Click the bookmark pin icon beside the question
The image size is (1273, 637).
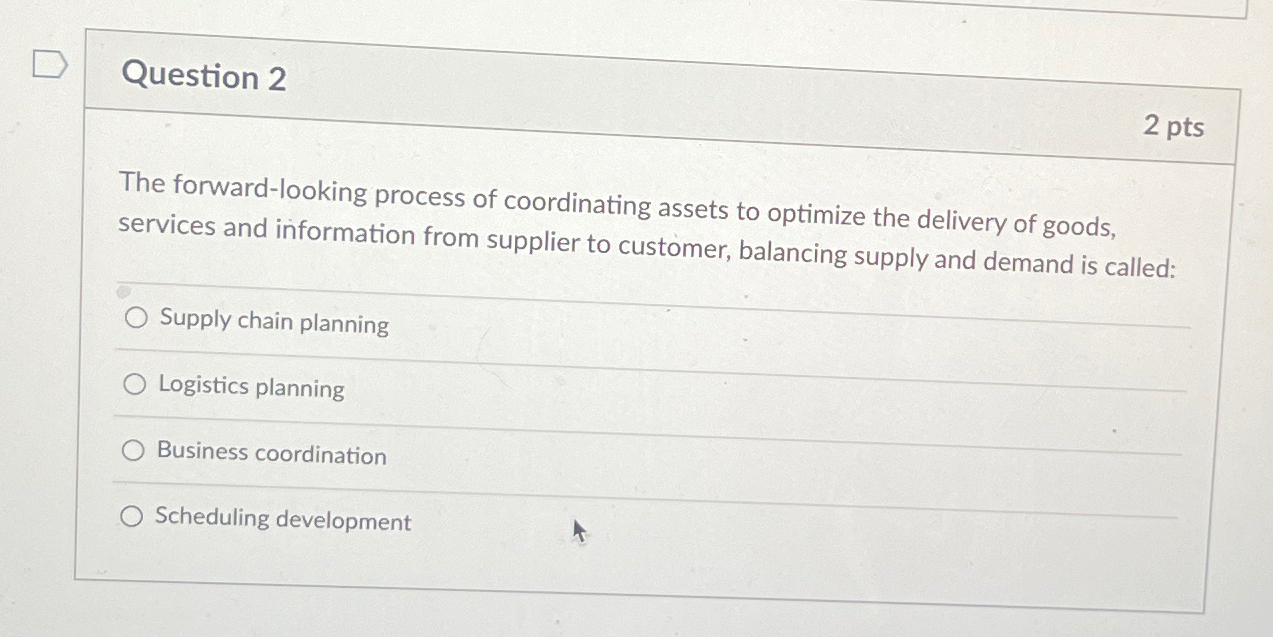48,65
